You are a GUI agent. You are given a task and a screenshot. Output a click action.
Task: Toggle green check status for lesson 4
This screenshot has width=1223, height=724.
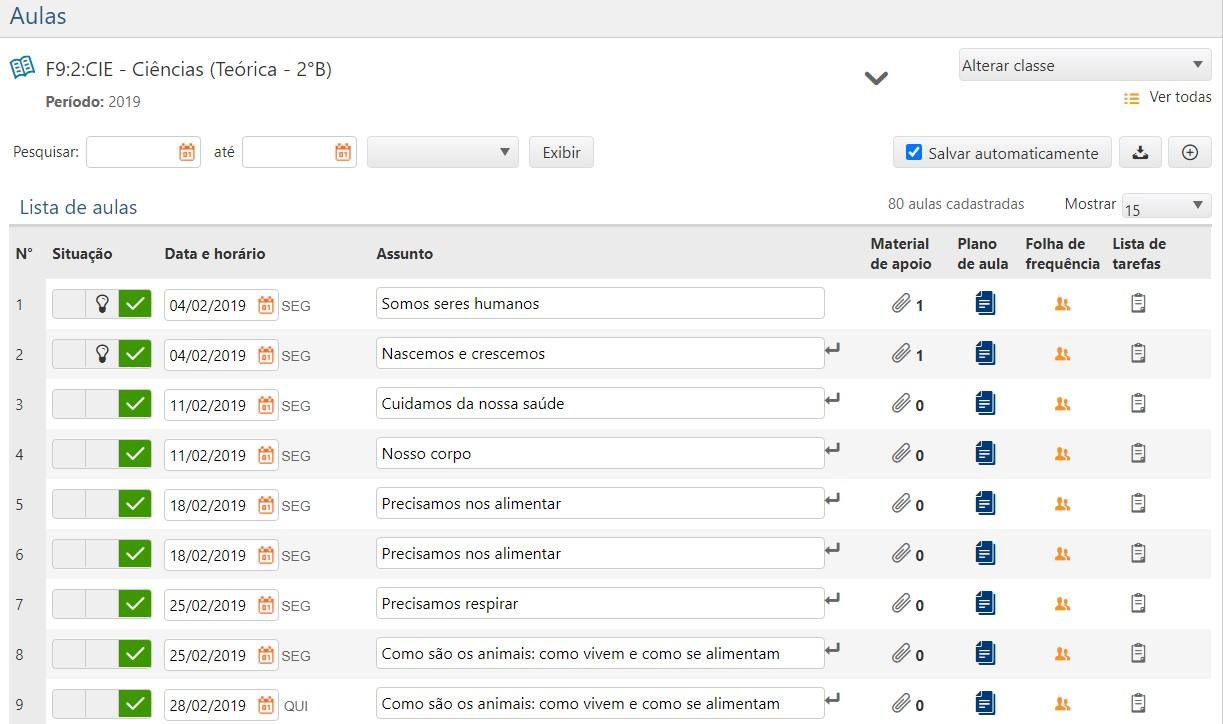pos(135,454)
